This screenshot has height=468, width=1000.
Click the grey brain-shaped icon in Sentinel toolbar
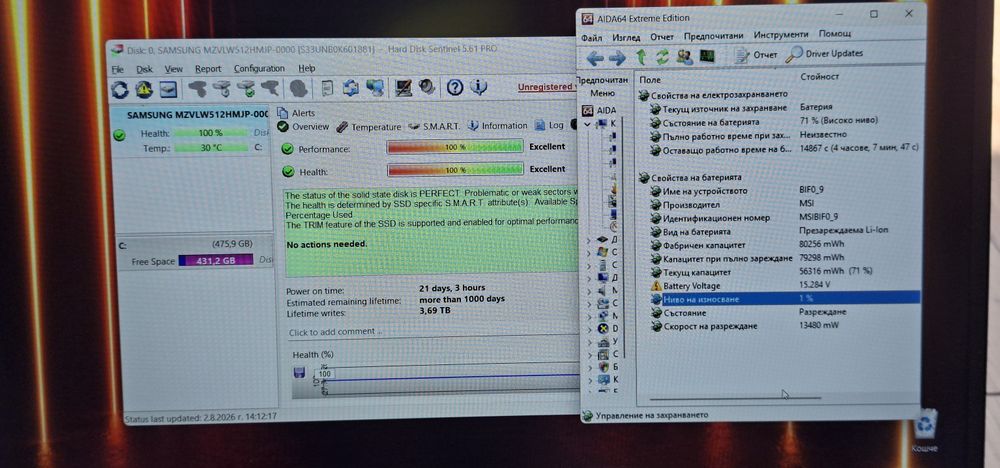(298, 89)
